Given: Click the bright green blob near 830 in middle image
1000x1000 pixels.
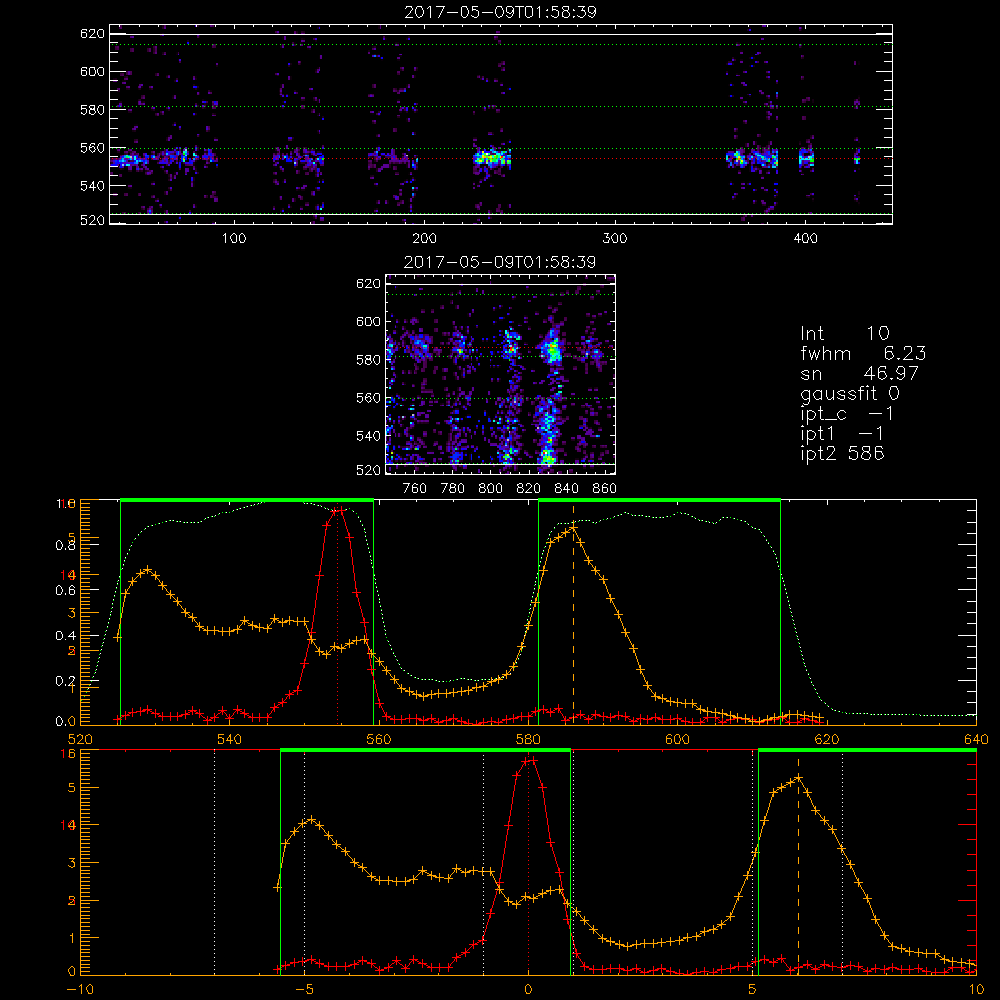Looking at the screenshot, I should coord(551,349).
